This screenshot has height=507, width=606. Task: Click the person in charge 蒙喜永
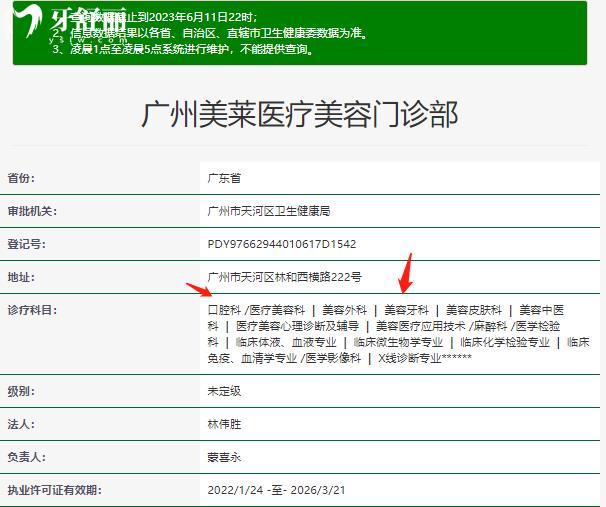point(224,457)
